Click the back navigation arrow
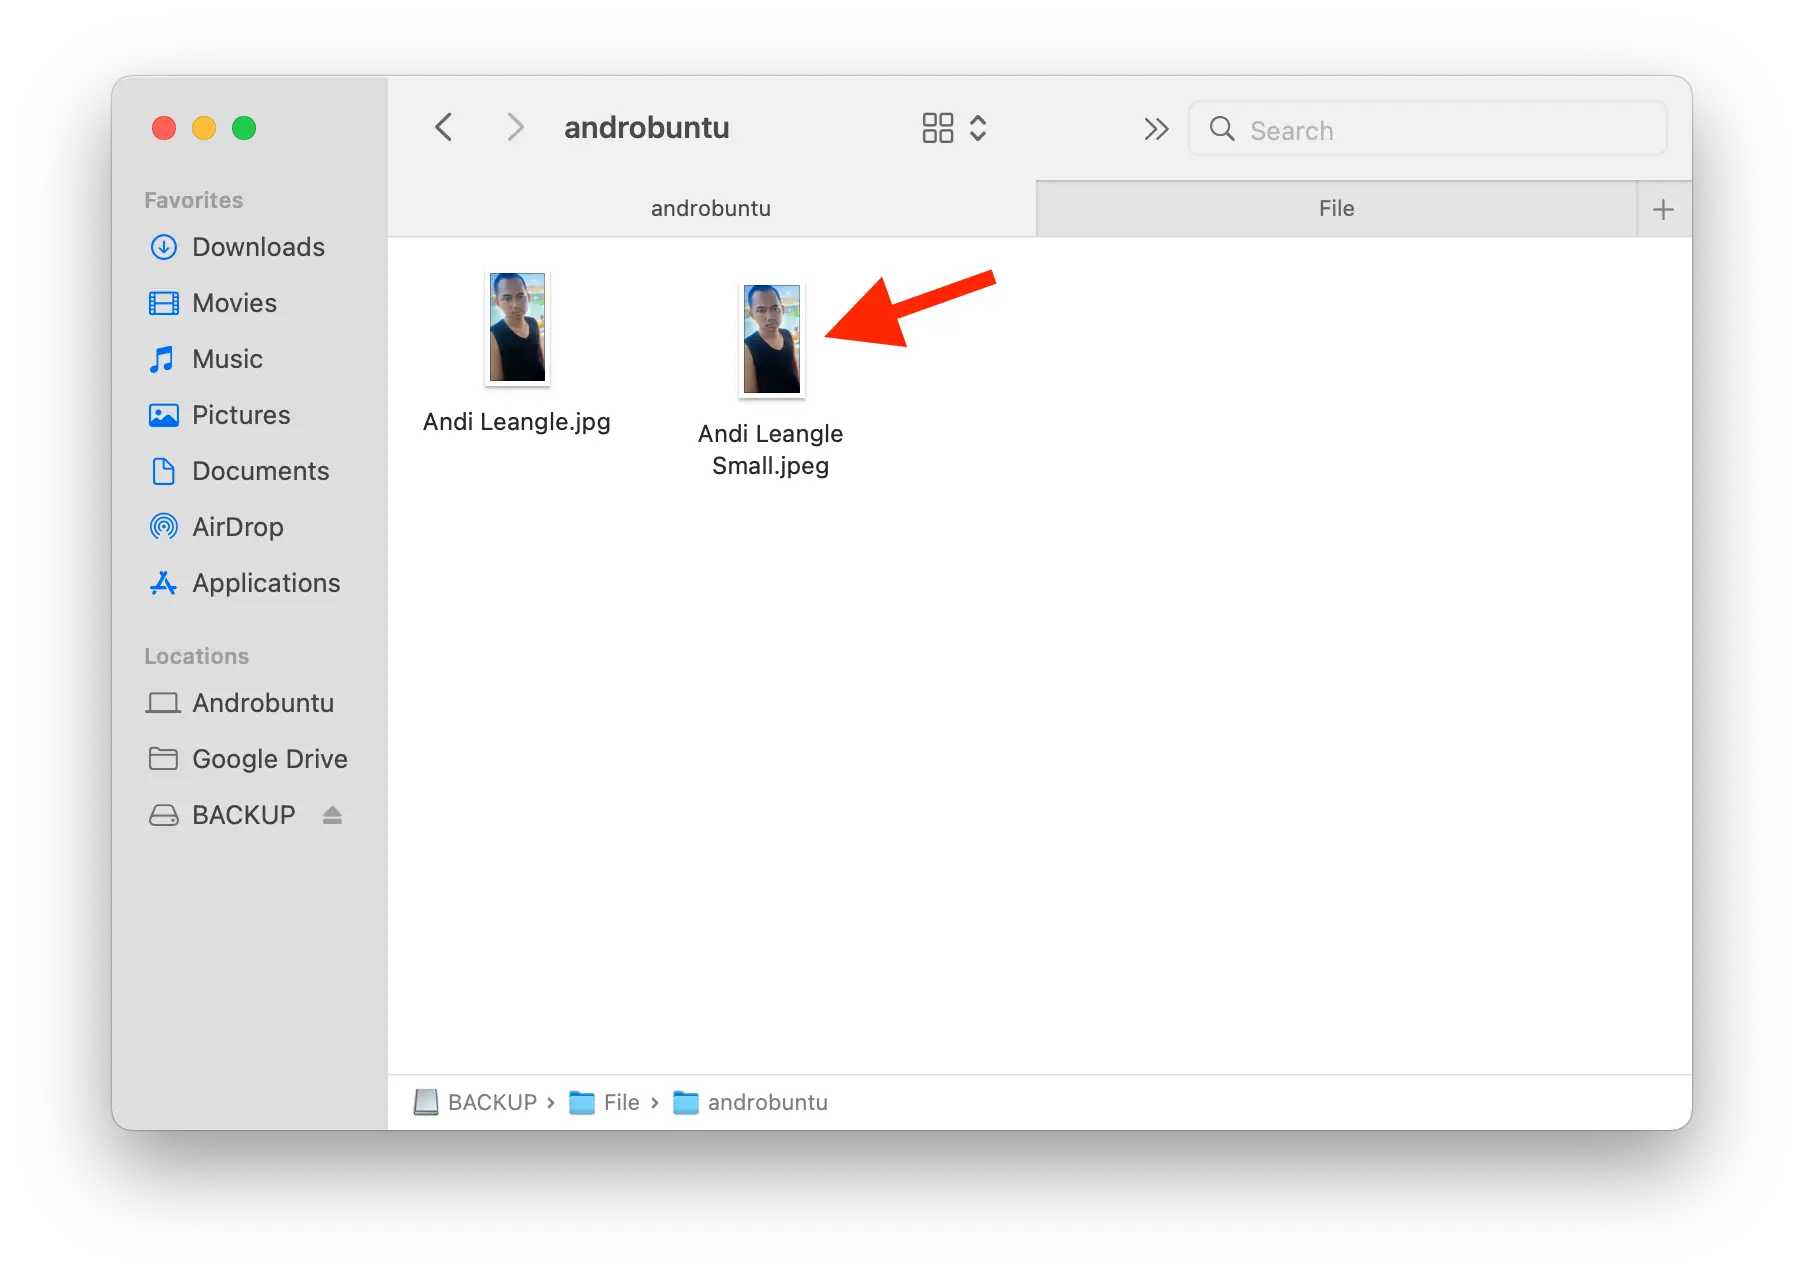1804x1278 pixels. pos(443,127)
